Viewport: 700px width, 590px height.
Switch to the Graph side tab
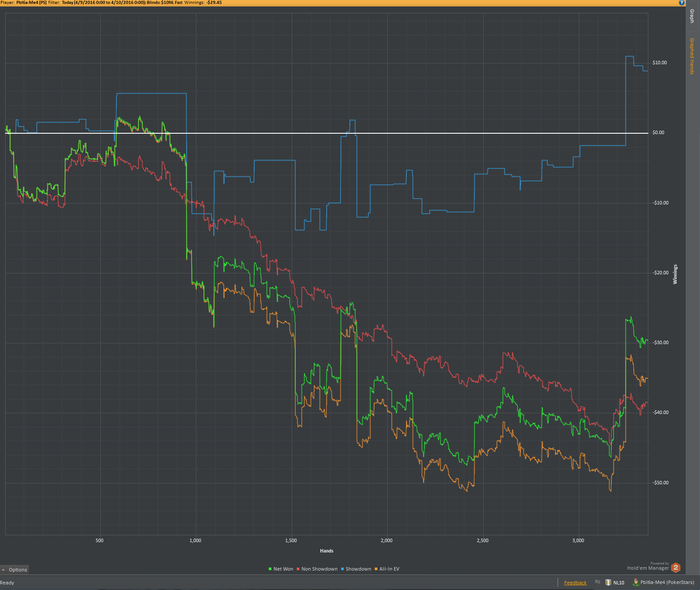point(692,16)
